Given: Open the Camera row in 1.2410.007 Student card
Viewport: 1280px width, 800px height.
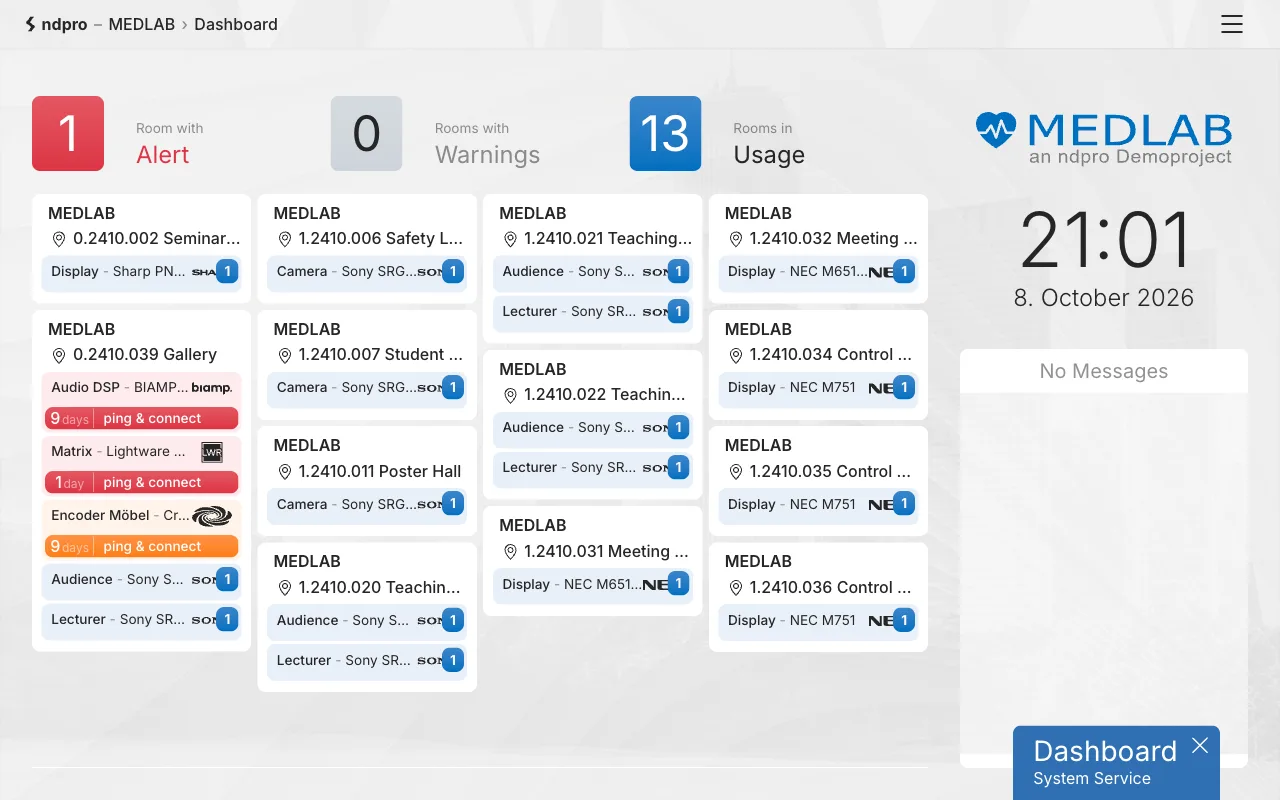Looking at the screenshot, I should [x=367, y=388].
